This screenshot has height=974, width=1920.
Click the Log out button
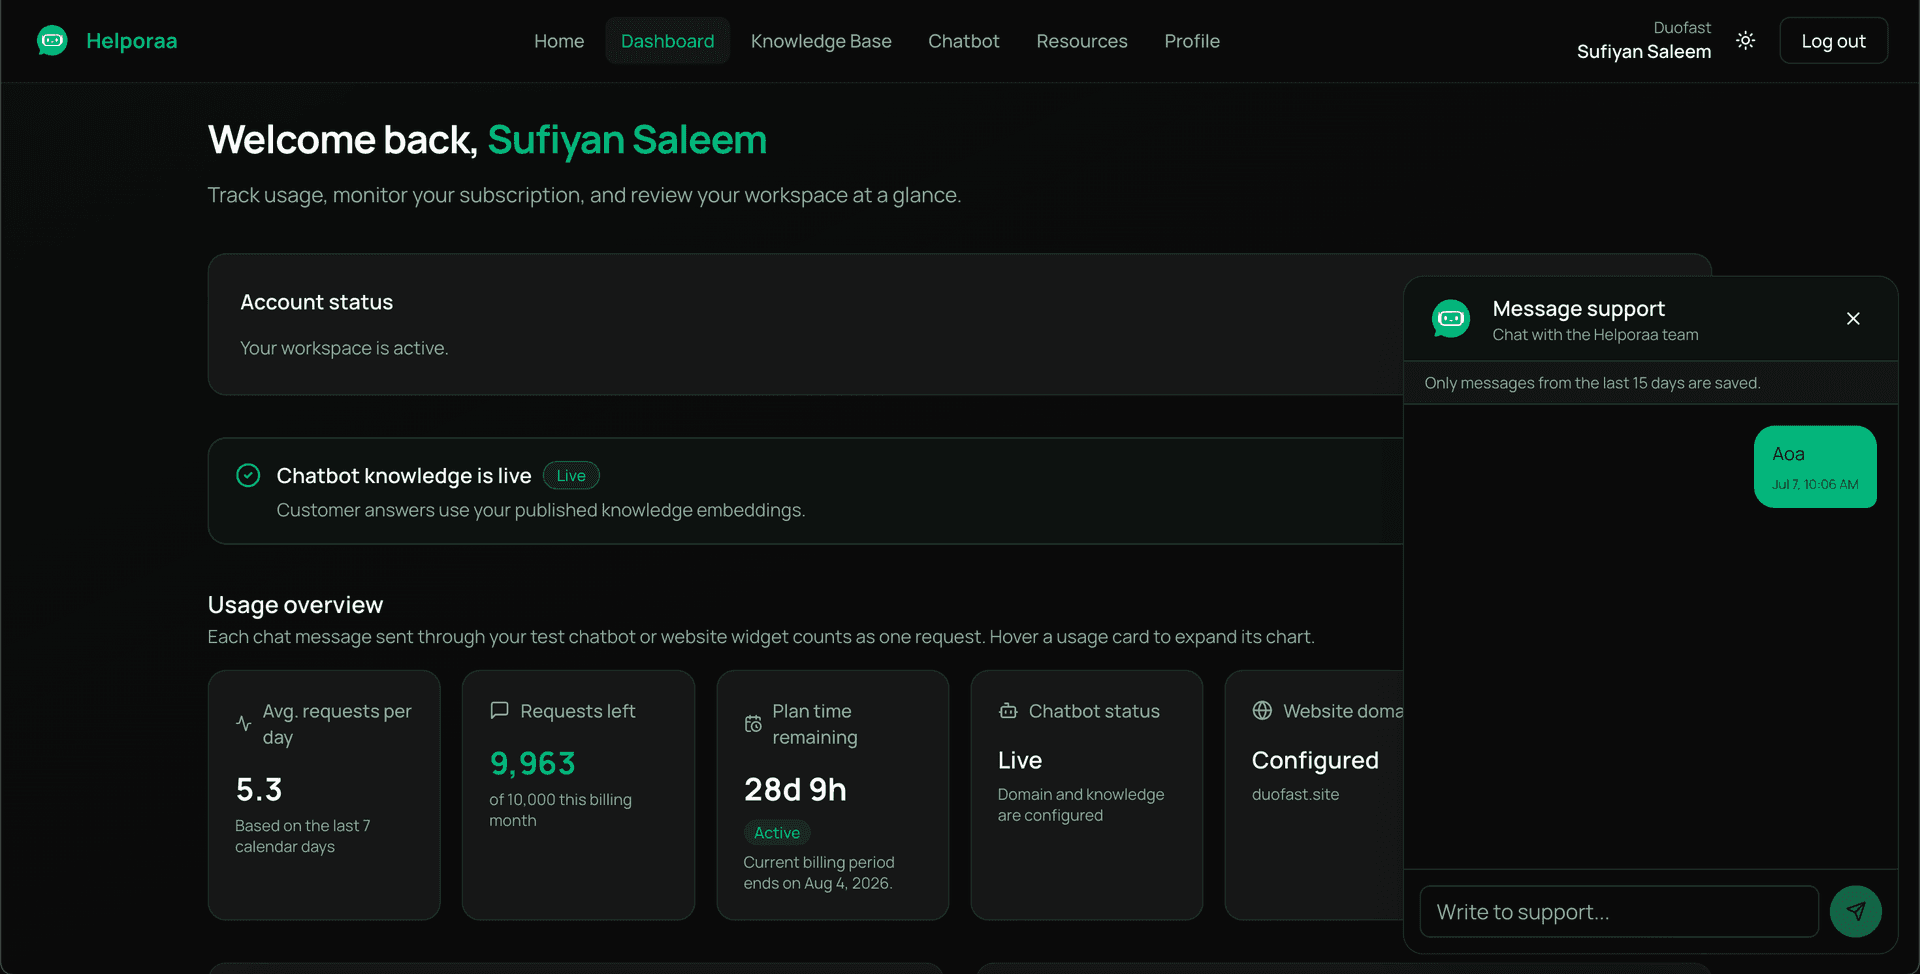pos(1833,41)
